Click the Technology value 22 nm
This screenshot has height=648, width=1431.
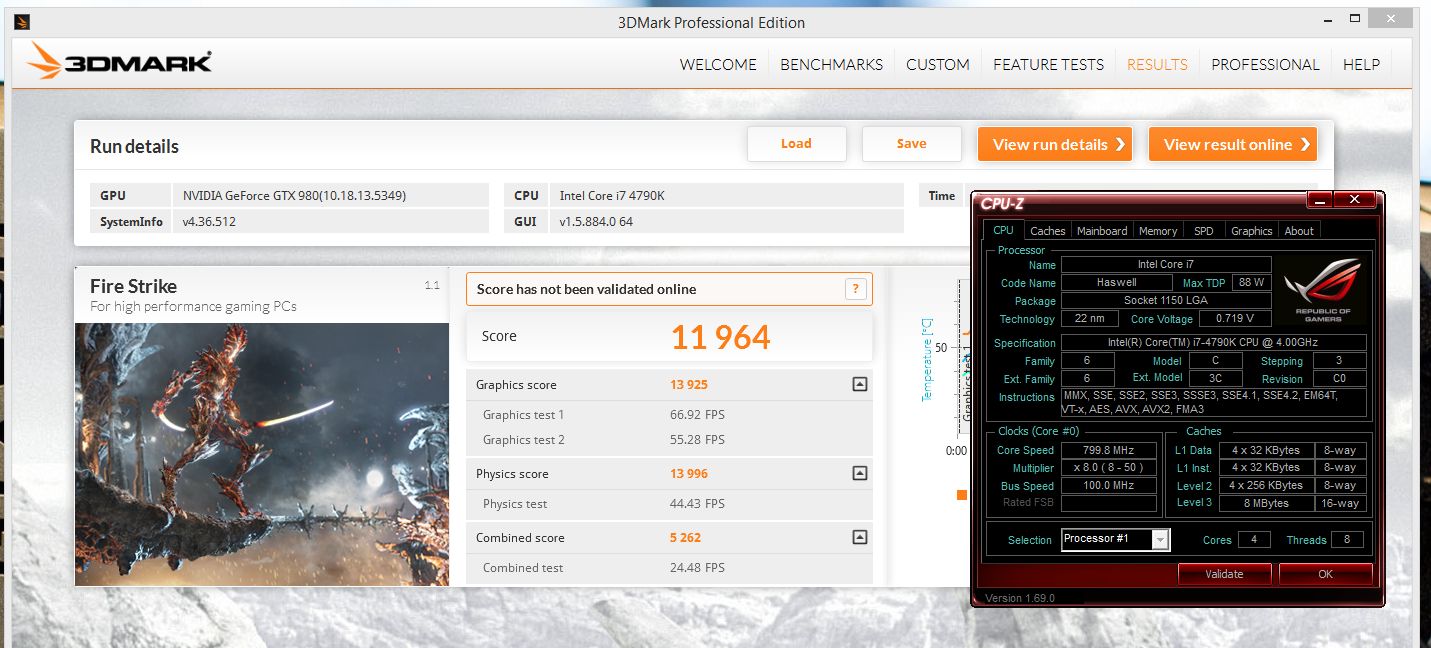point(1089,319)
